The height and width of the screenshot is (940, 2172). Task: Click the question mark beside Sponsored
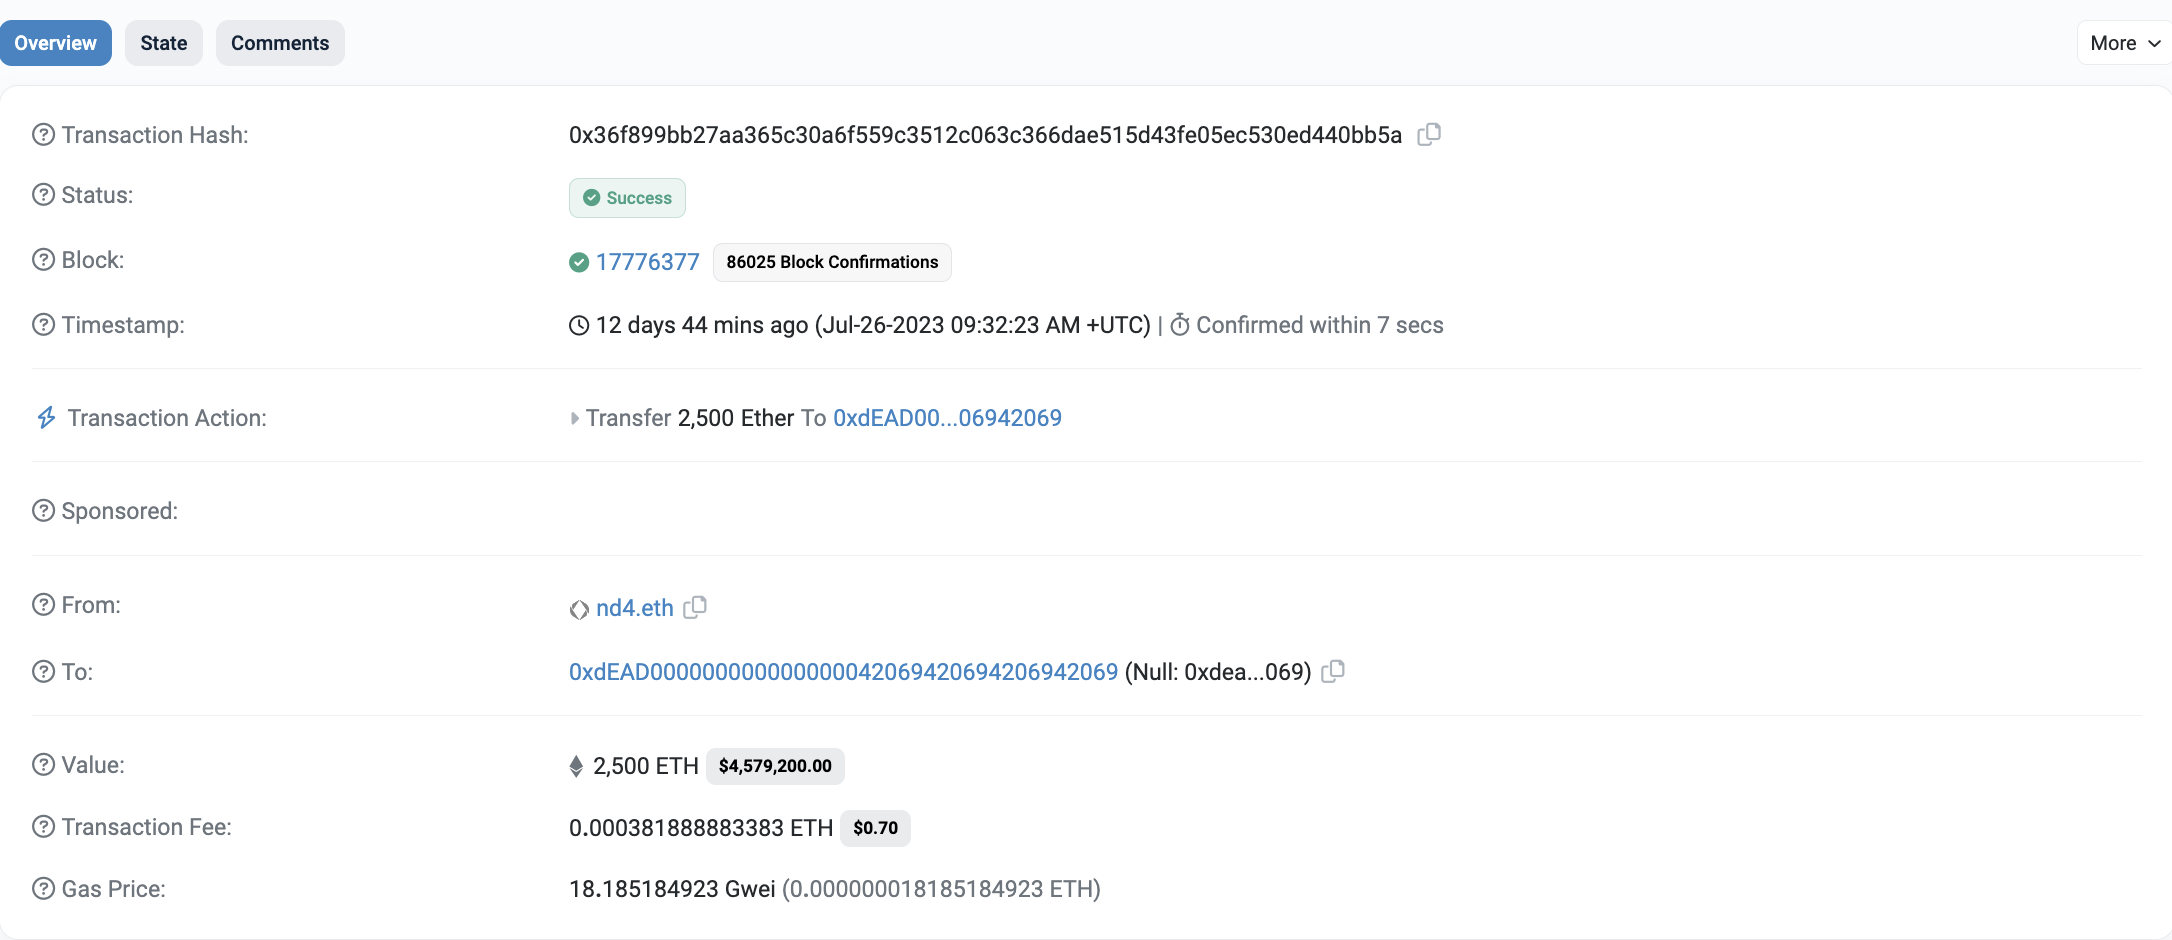[43, 511]
